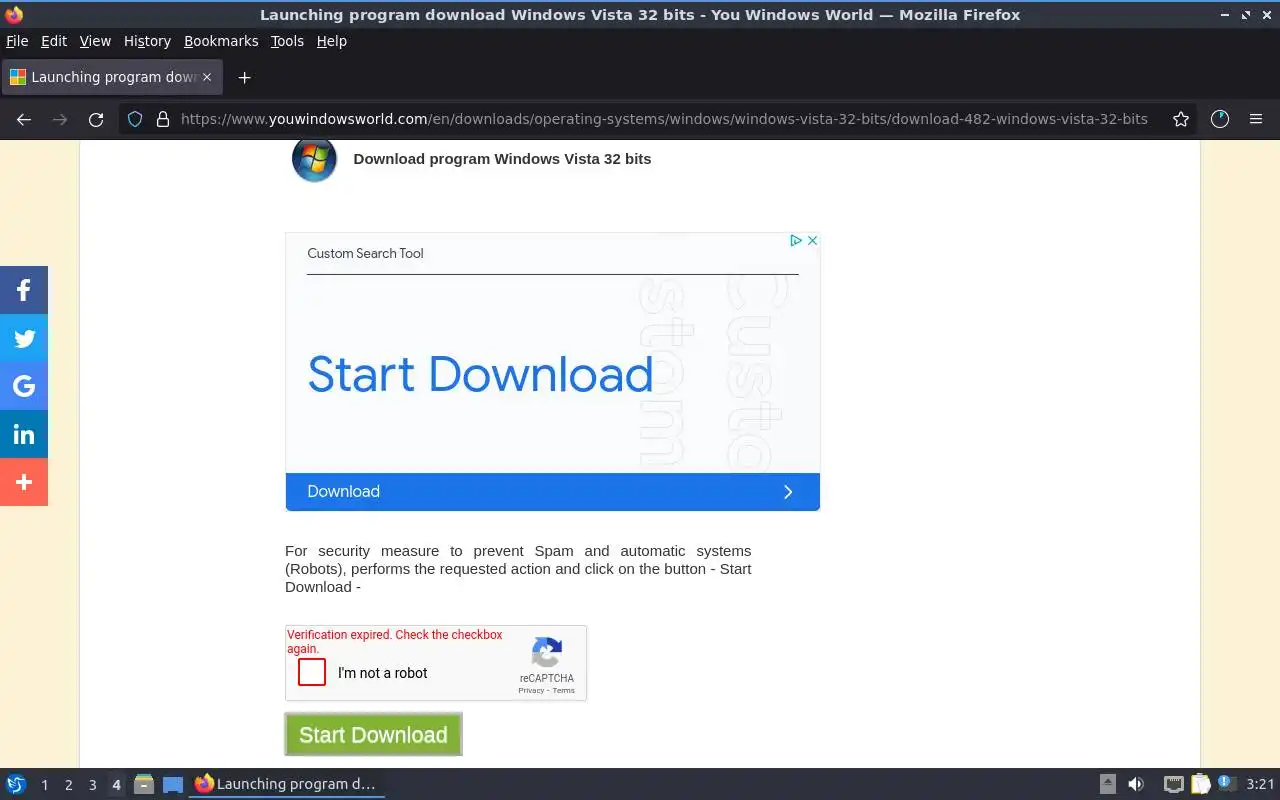Open the History menu
This screenshot has height=800, width=1280.
(x=147, y=41)
